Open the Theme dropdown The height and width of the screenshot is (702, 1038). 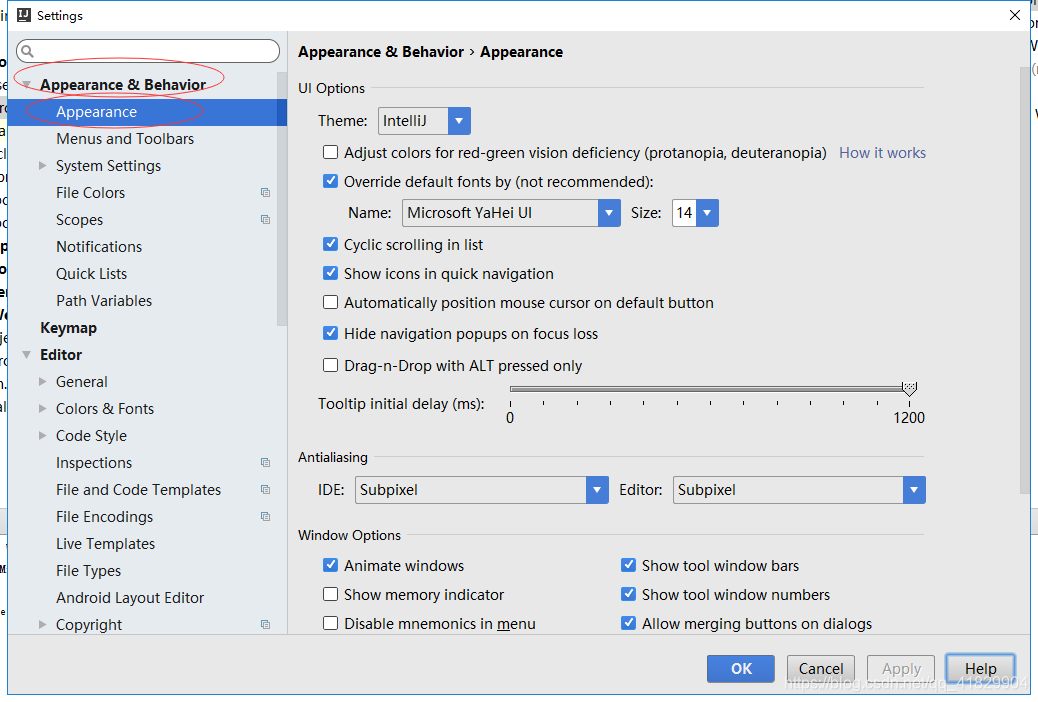[x=459, y=121]
